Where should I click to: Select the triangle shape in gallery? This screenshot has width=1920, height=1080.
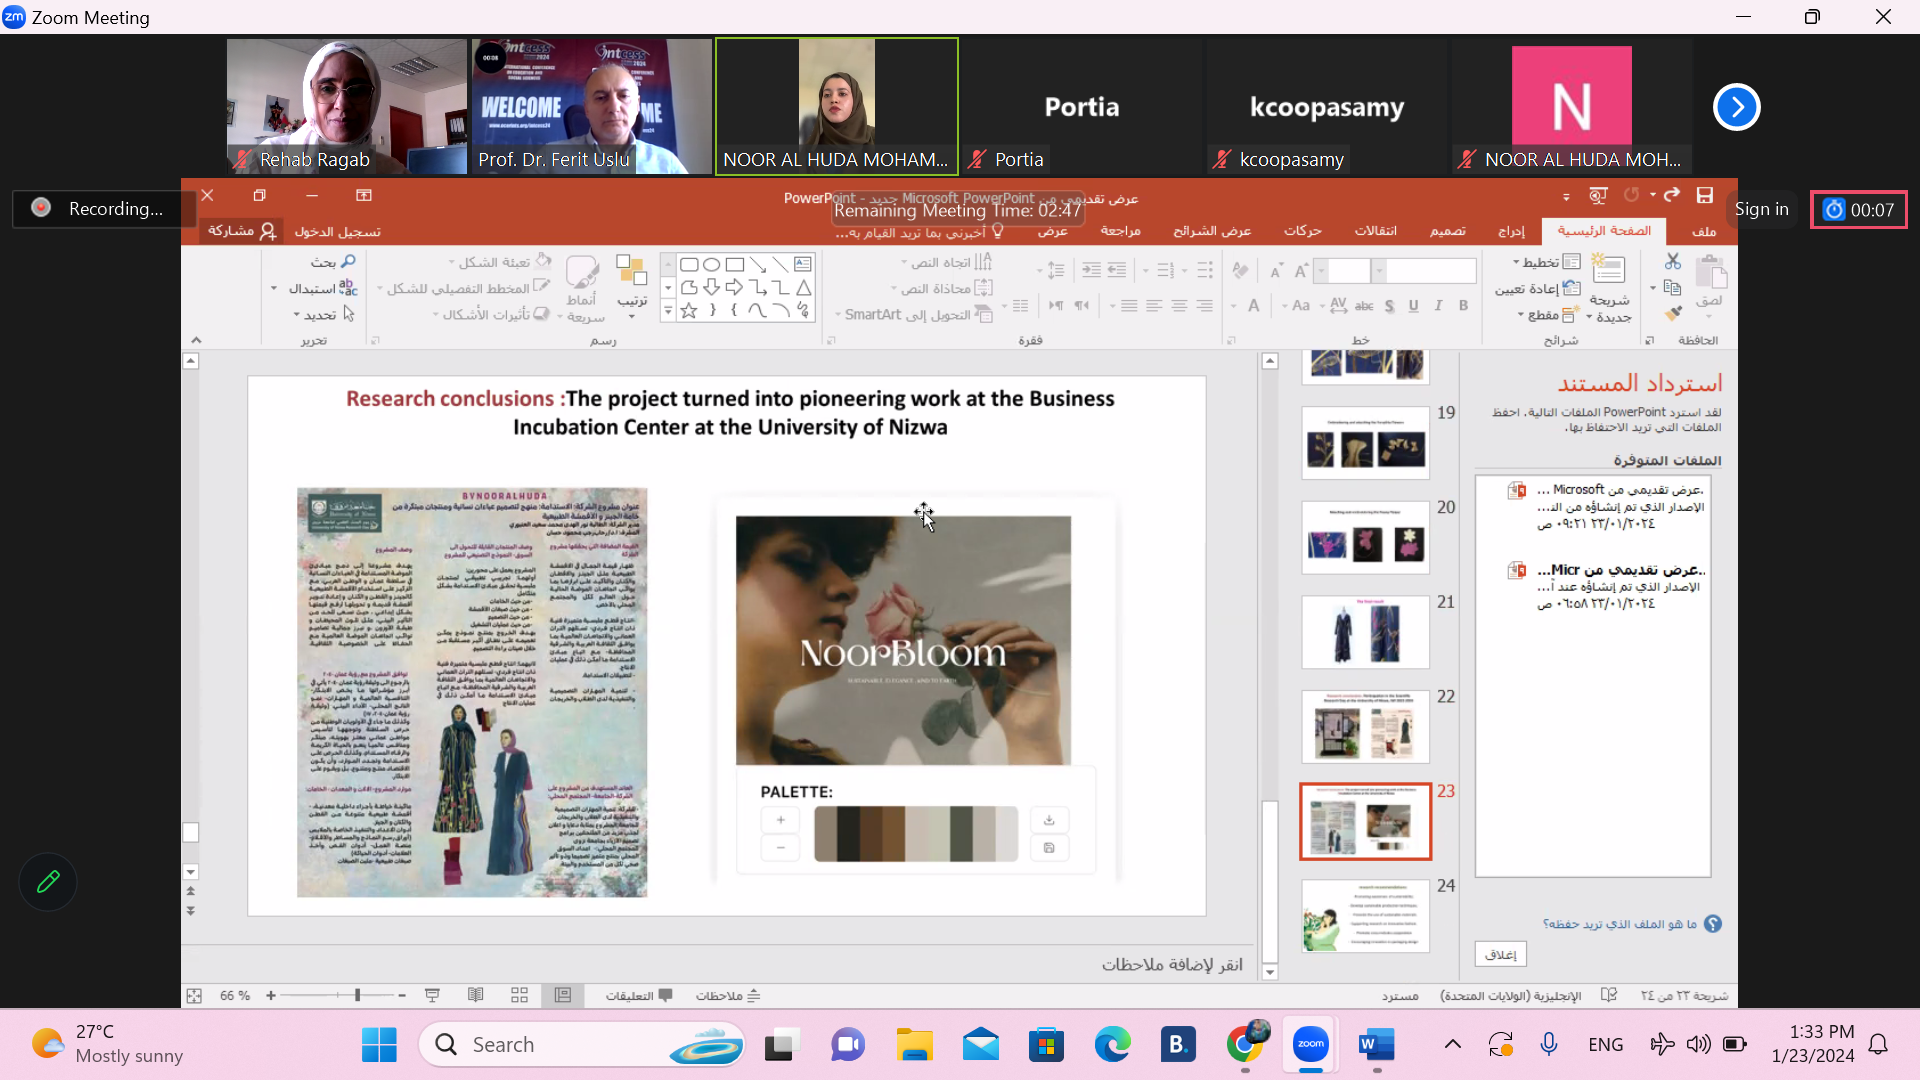click(803, 287)
